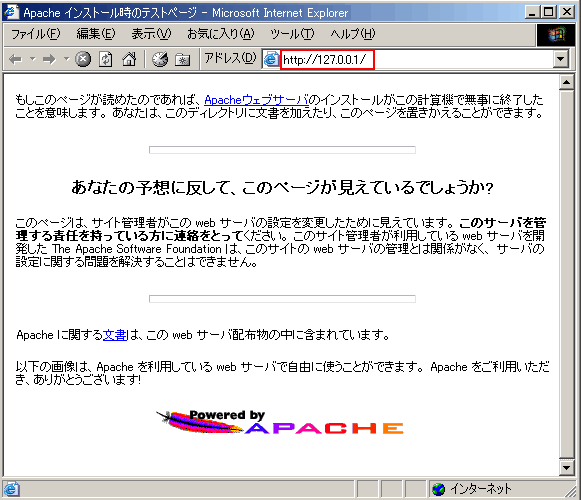Maximize the Internet Explorer window
Image resolution: width=581 pixels, height=500 pixels.
click(x=549, y=12)
